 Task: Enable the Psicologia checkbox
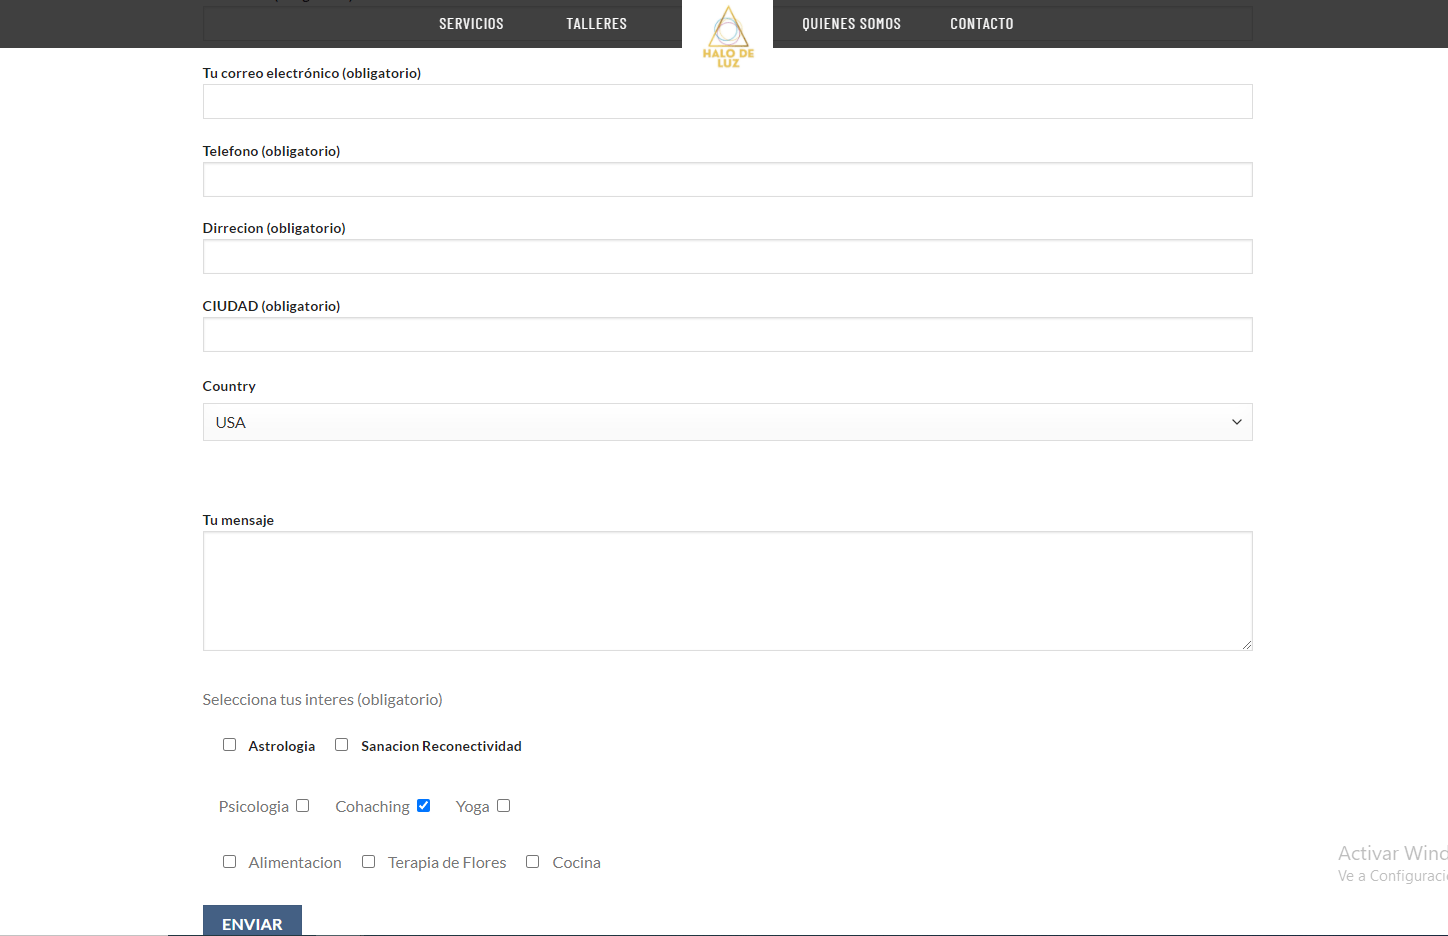click(x=302, y=806)
